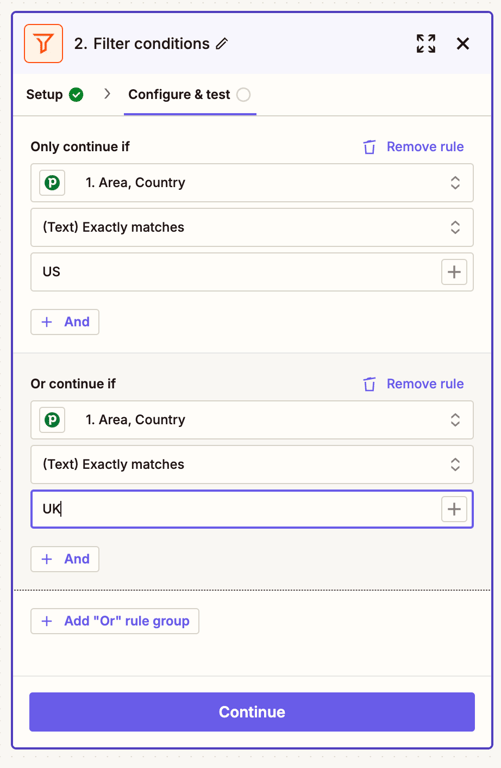Click the trash icon in second rule
The width and height of the screenshot is (501, 768).
click(369, 384)
